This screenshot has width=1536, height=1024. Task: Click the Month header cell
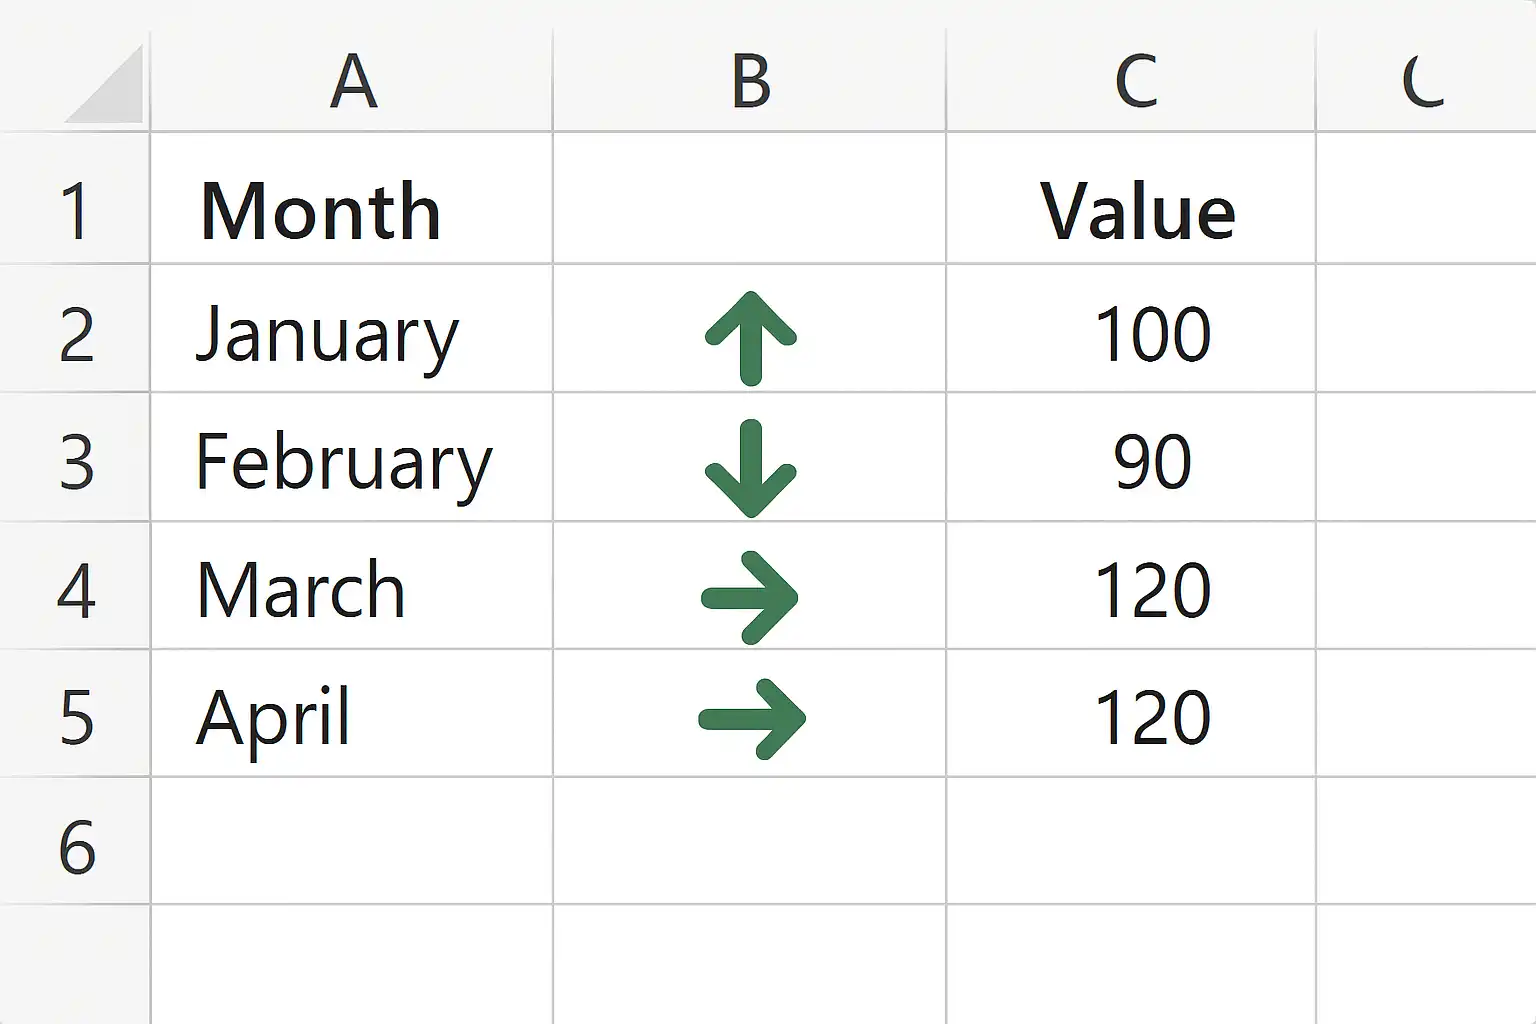[x=352, y=198]
